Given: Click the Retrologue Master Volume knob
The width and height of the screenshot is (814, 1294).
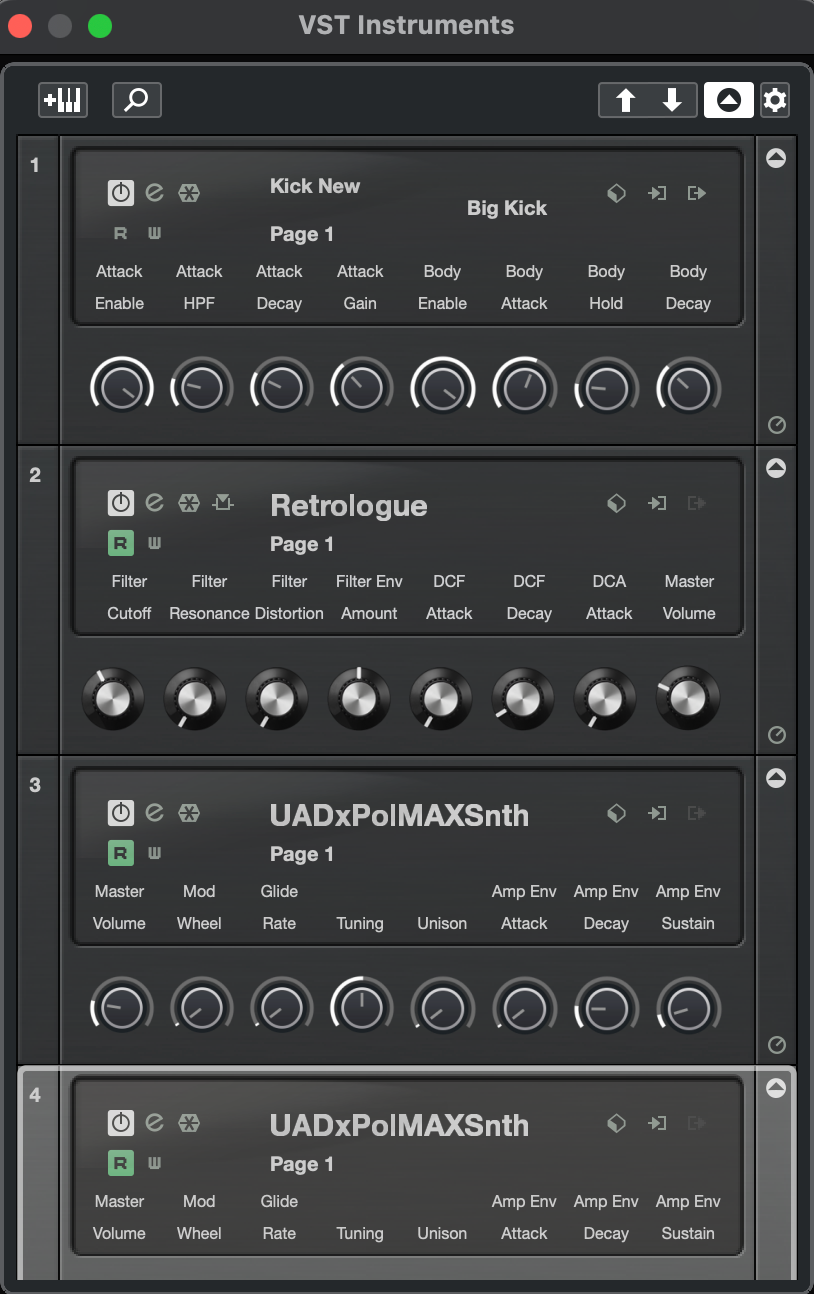Looking at the screenshot, I should coord(688,698).
